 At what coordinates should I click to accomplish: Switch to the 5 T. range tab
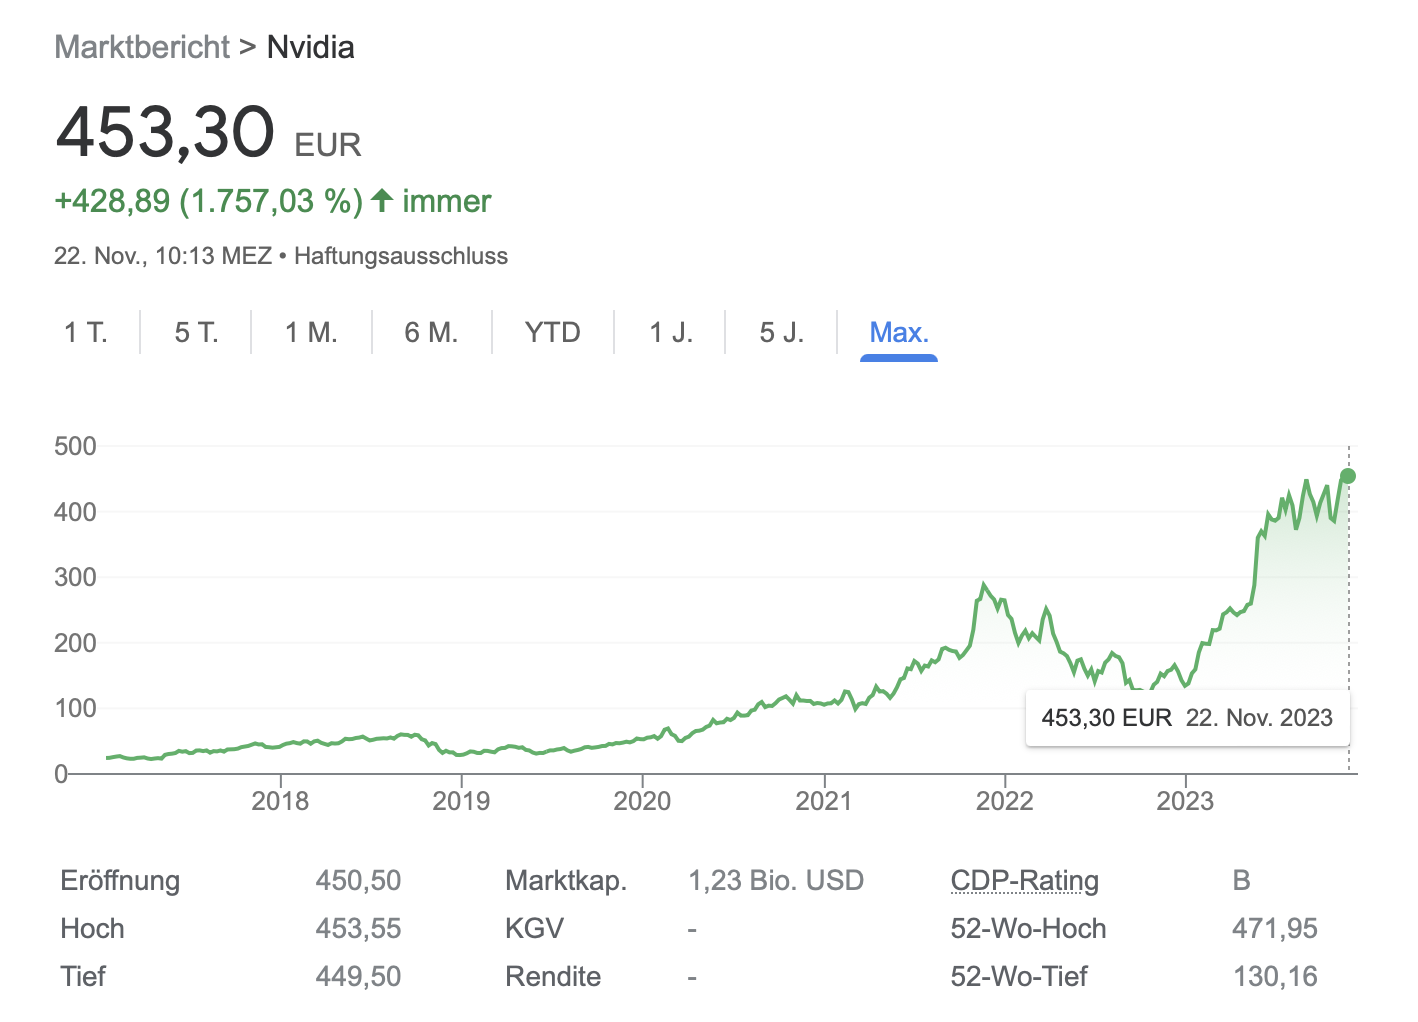tap(196, 332)
